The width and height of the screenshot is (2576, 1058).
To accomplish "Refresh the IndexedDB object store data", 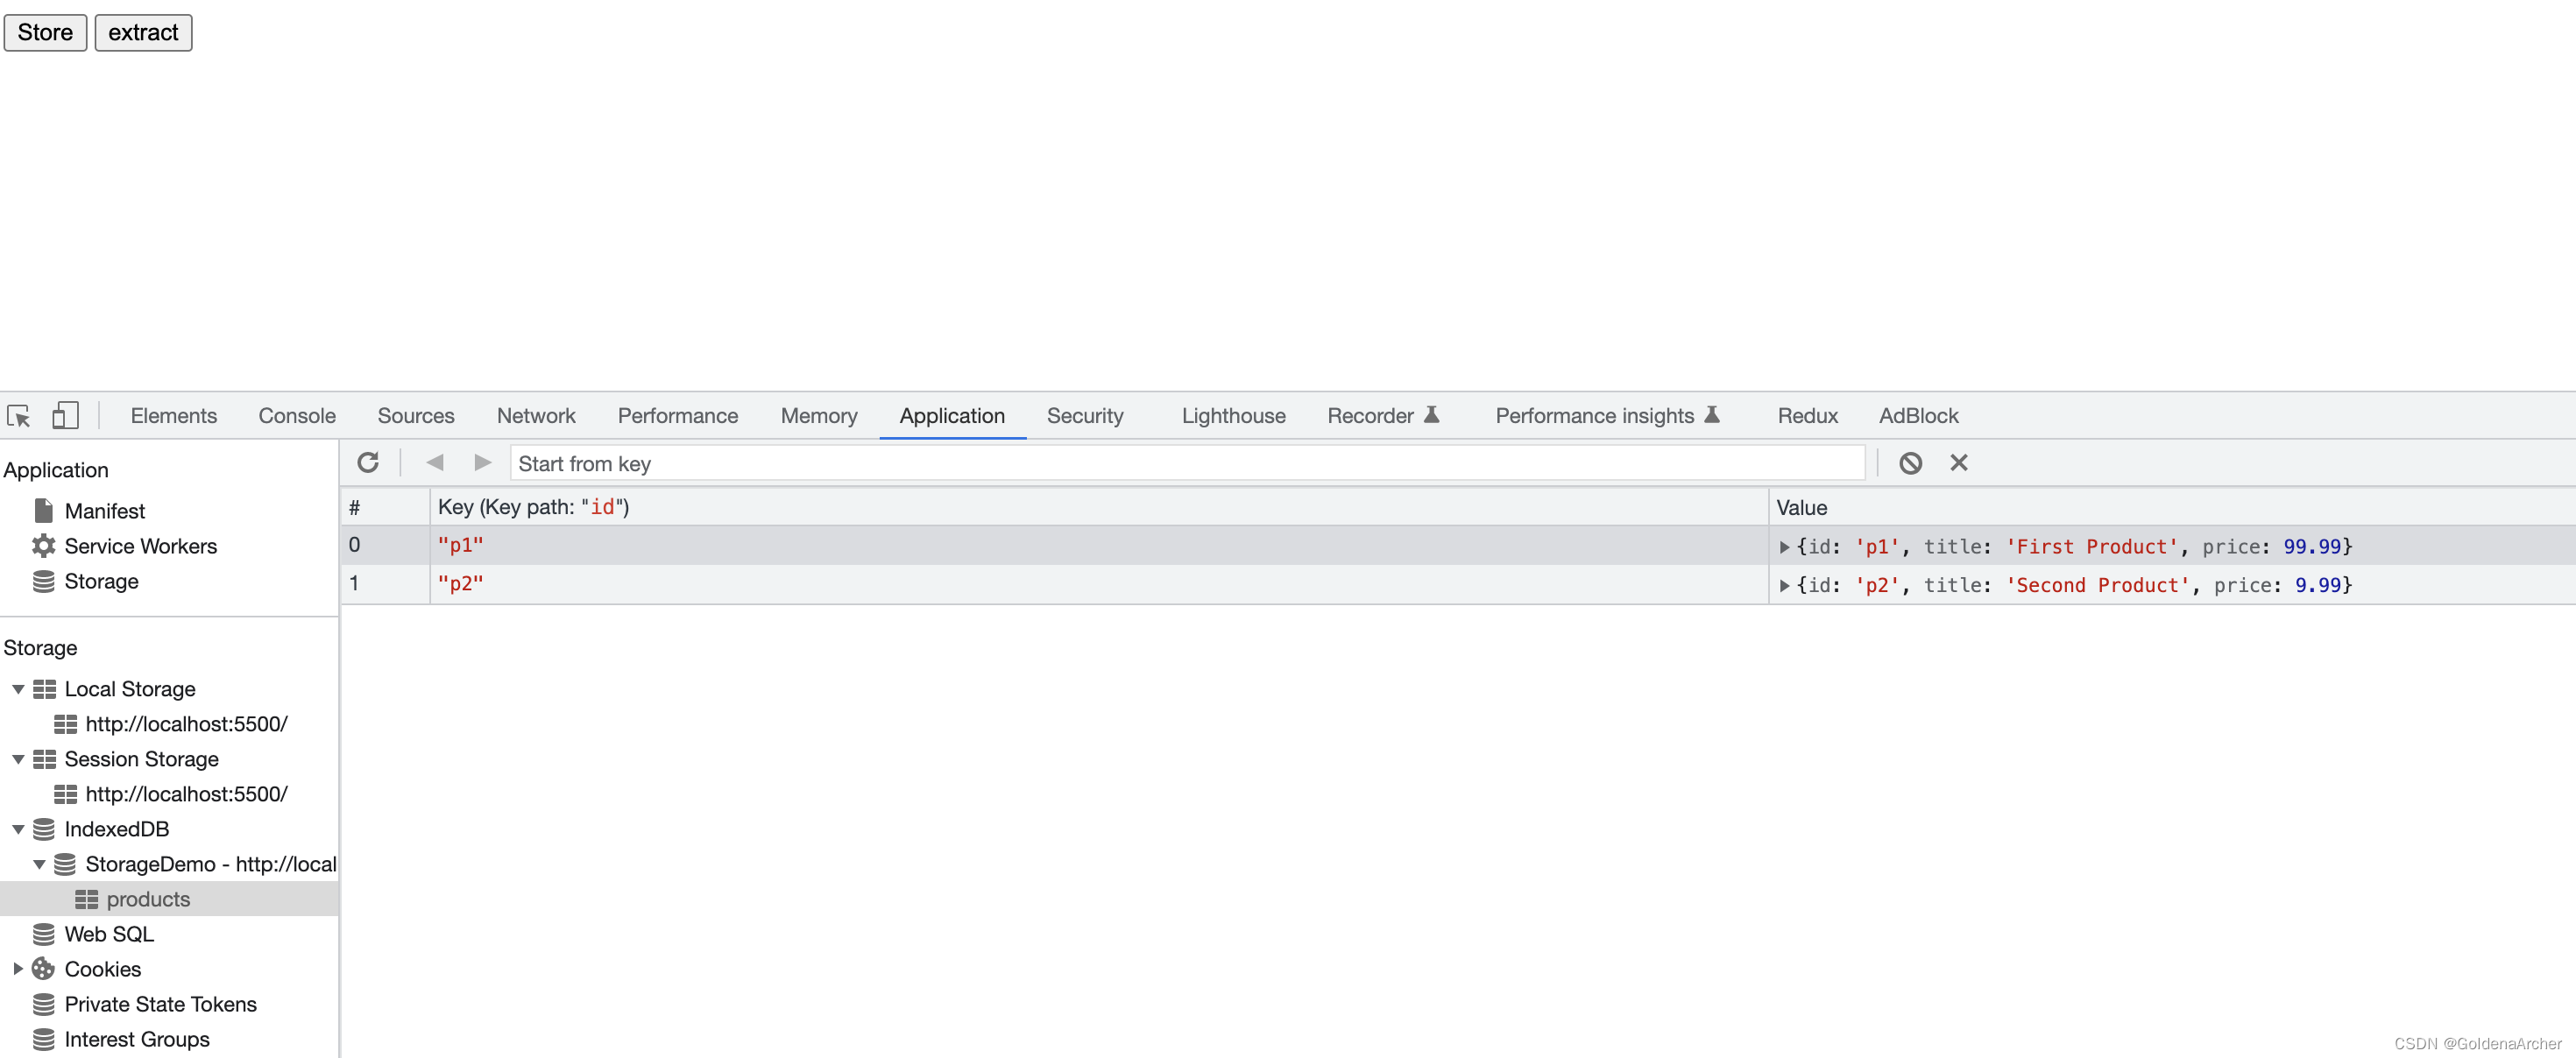I will [x=368, y=462].
